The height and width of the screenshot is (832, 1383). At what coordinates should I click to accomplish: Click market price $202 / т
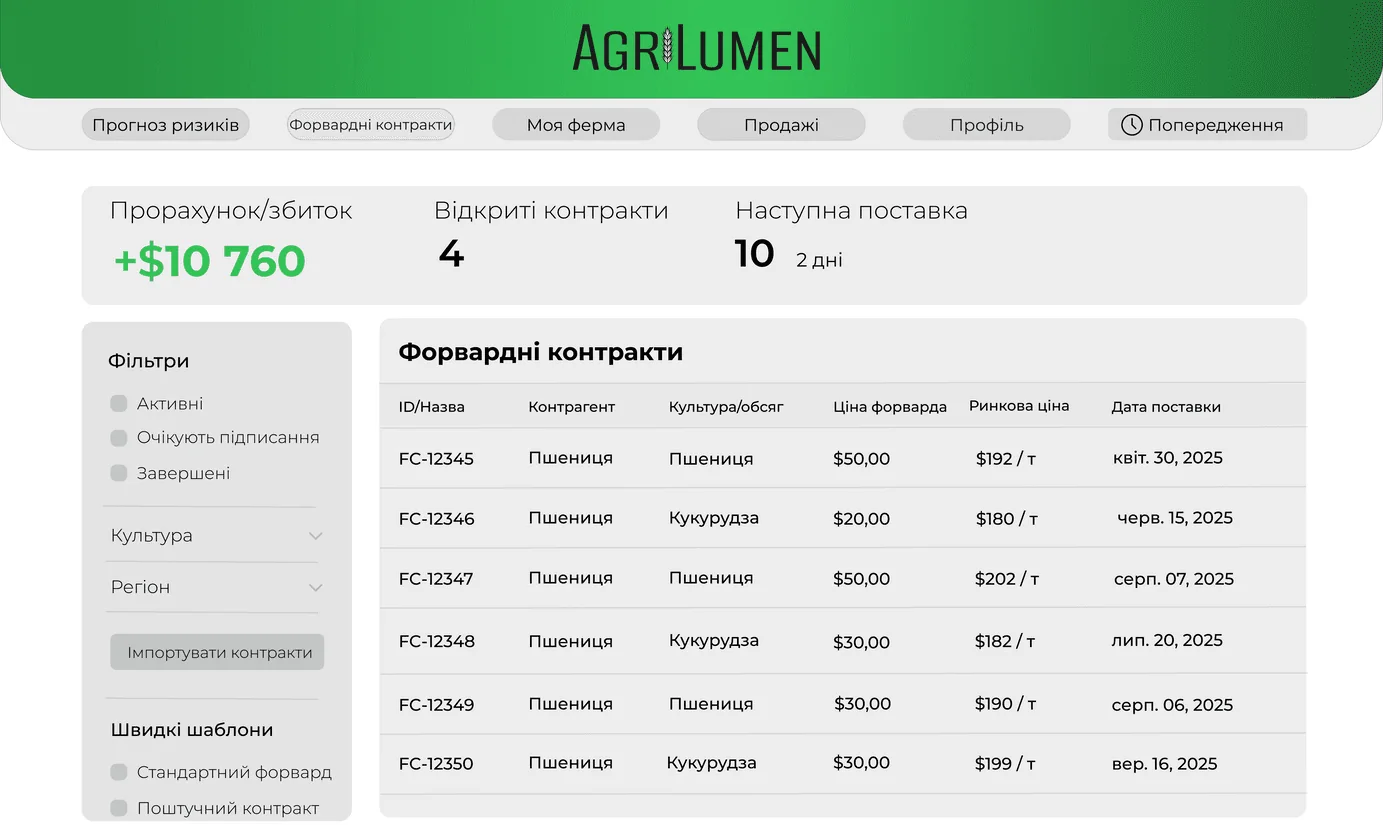(1007, 579)
